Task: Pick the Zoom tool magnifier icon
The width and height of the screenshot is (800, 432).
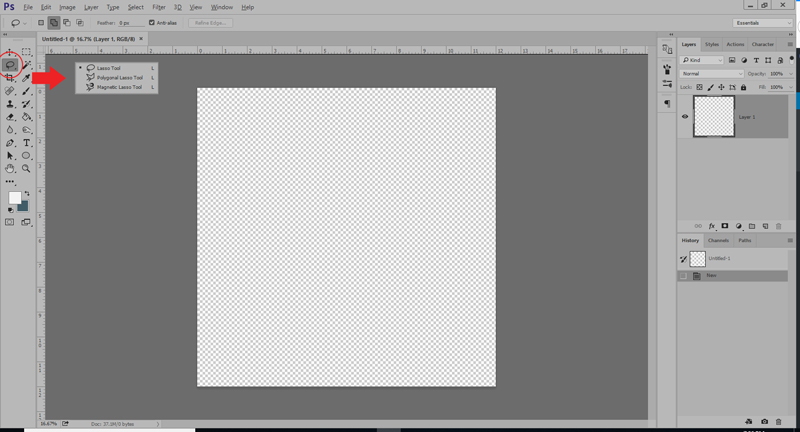Action: (26, 168)
